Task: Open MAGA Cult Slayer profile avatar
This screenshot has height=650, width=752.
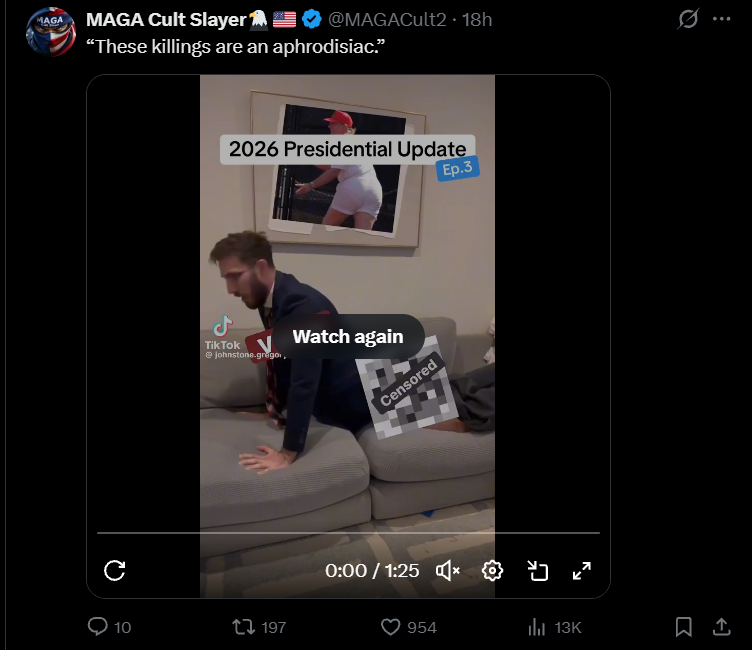Action: click(51, 32)
